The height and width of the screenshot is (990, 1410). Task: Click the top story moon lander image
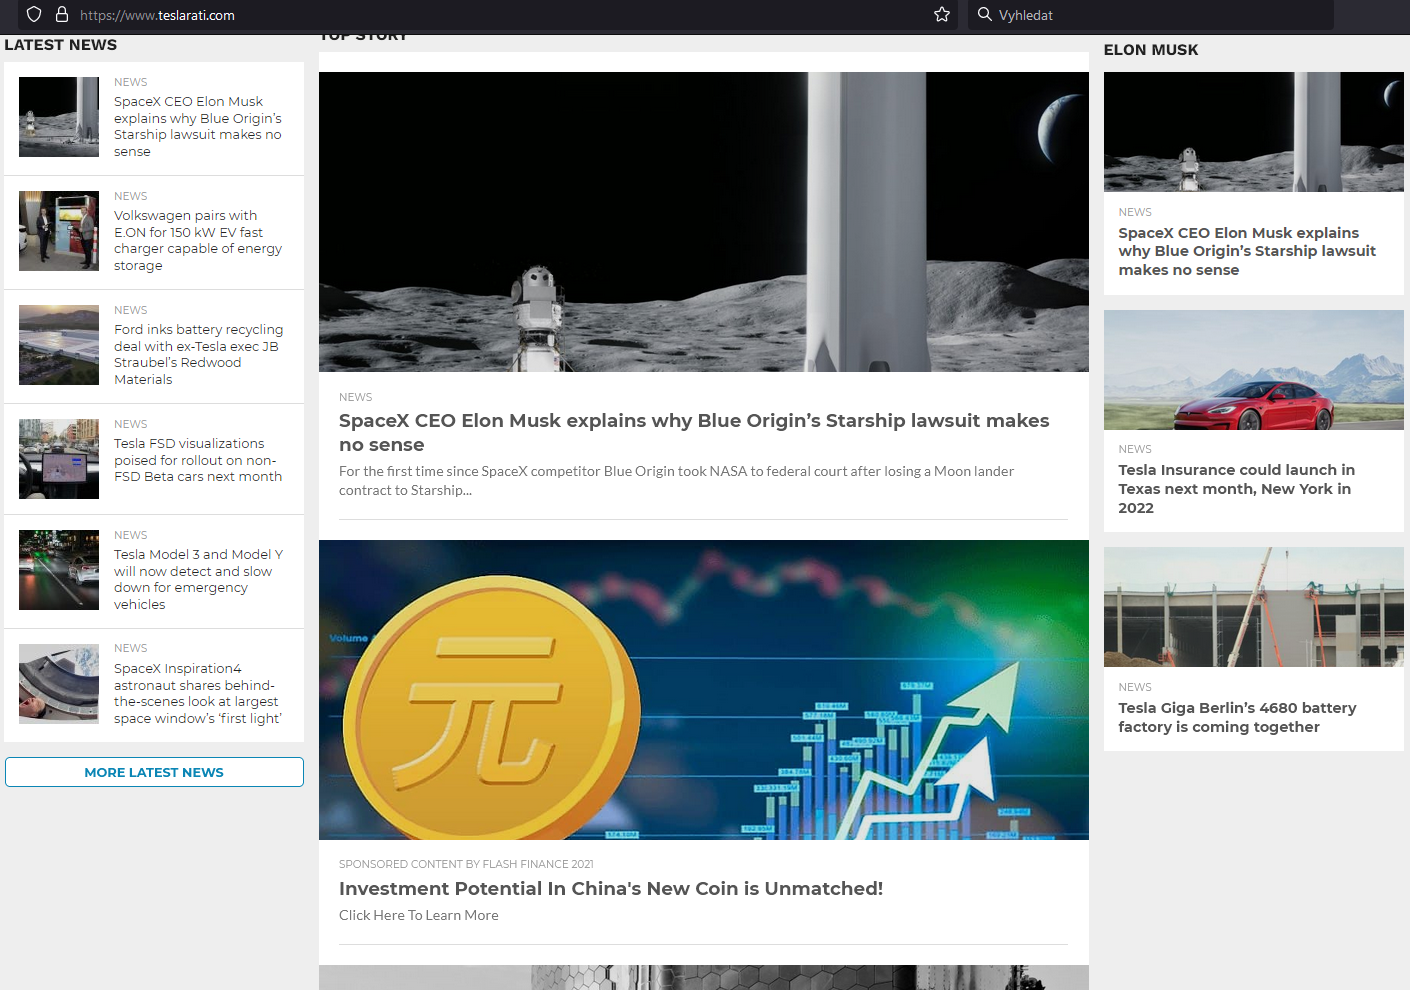[704, 222]
